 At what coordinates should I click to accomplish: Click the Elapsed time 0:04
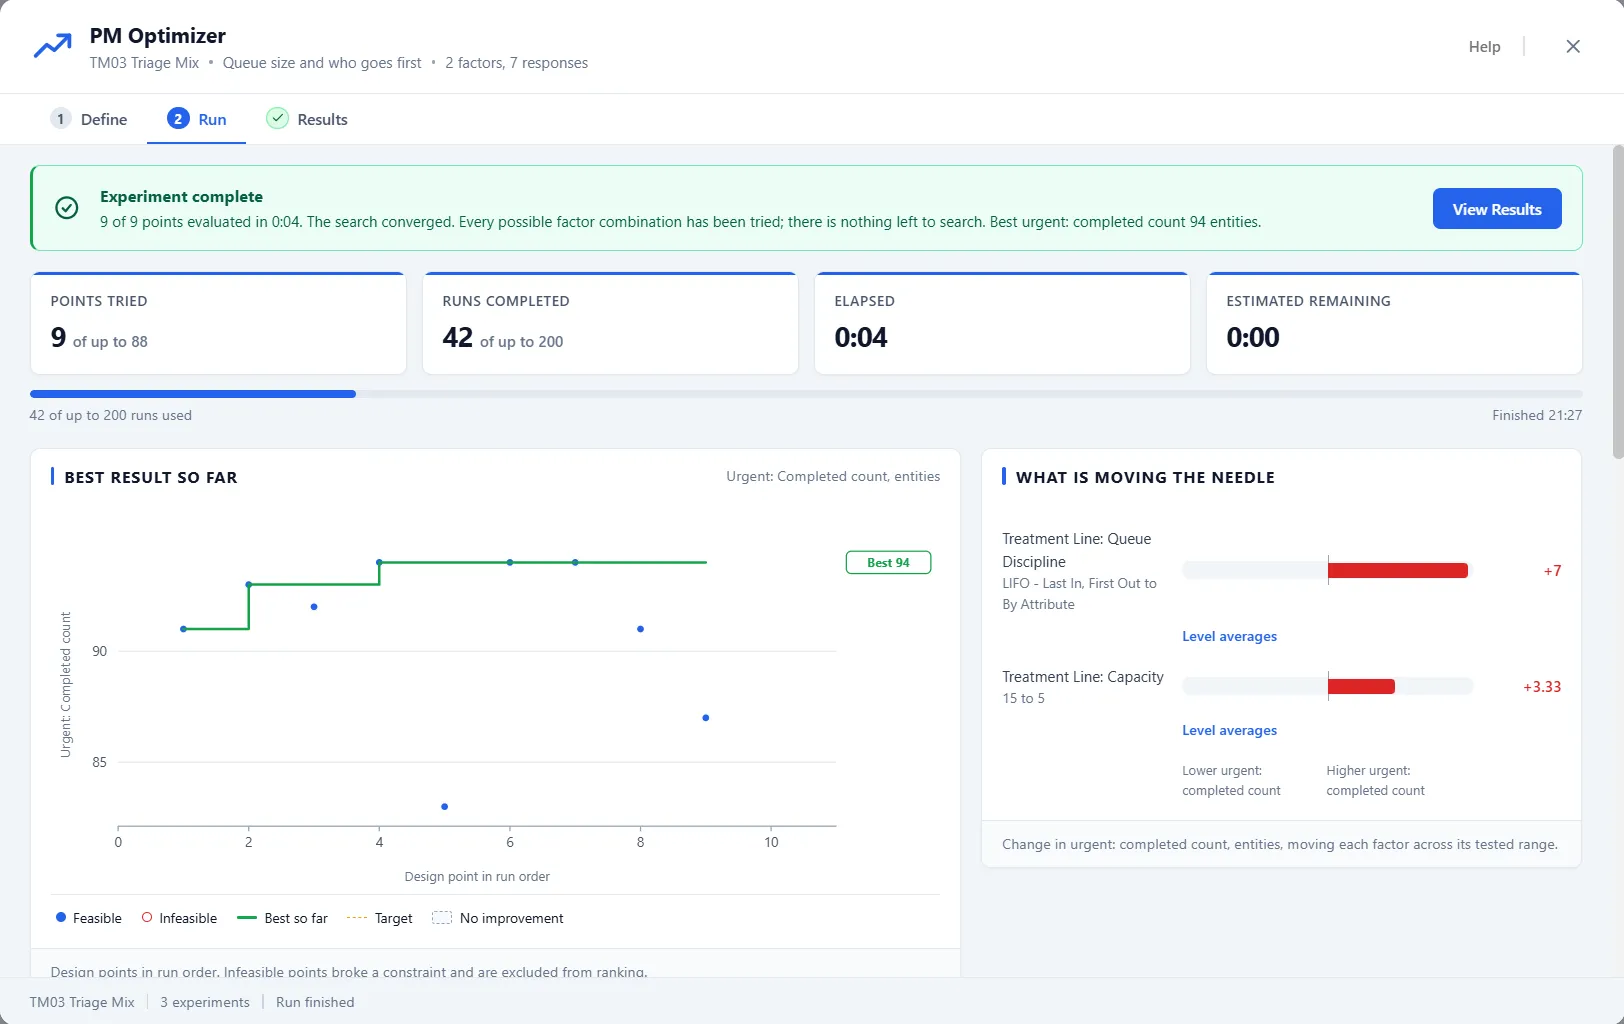(861, 338)
